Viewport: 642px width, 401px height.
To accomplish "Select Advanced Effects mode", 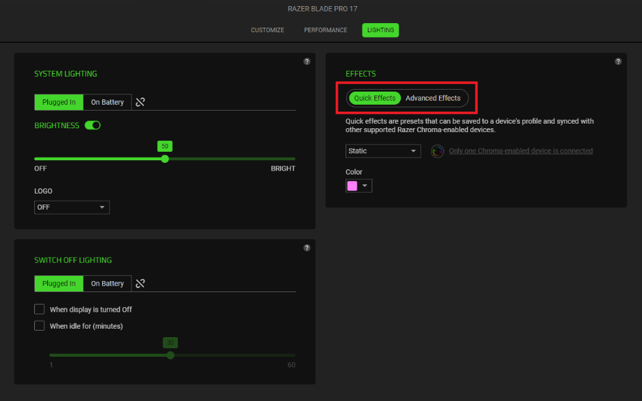I will [433, 98].
